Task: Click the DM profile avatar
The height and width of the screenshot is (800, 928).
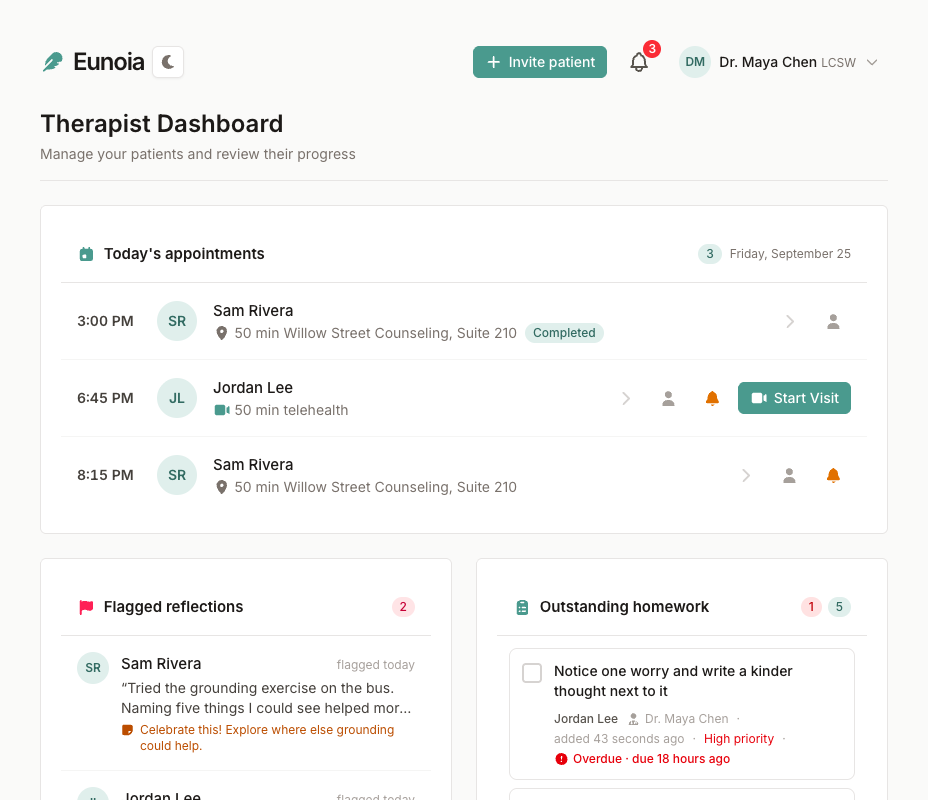Action: 695,62
